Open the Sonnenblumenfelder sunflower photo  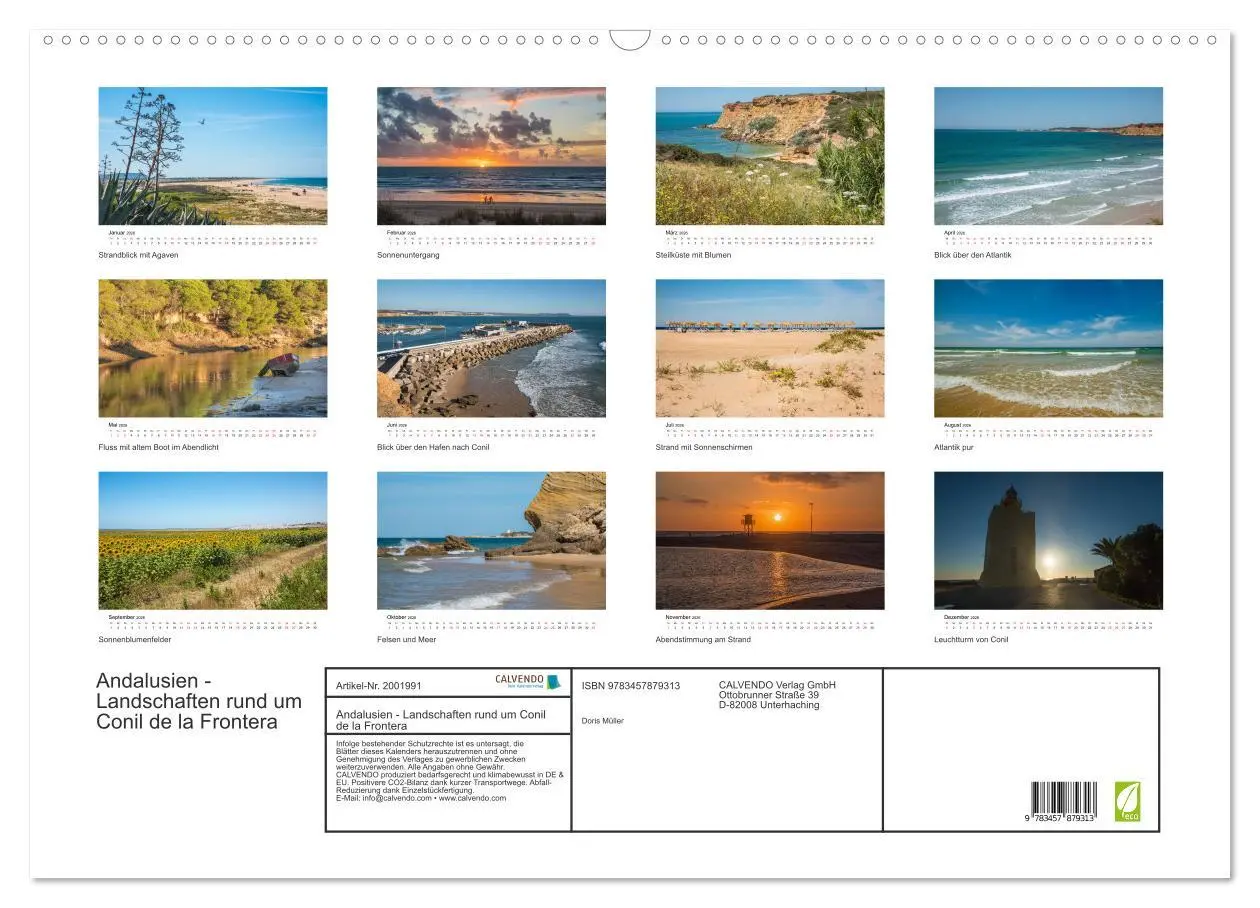click(x=213, y=540)
